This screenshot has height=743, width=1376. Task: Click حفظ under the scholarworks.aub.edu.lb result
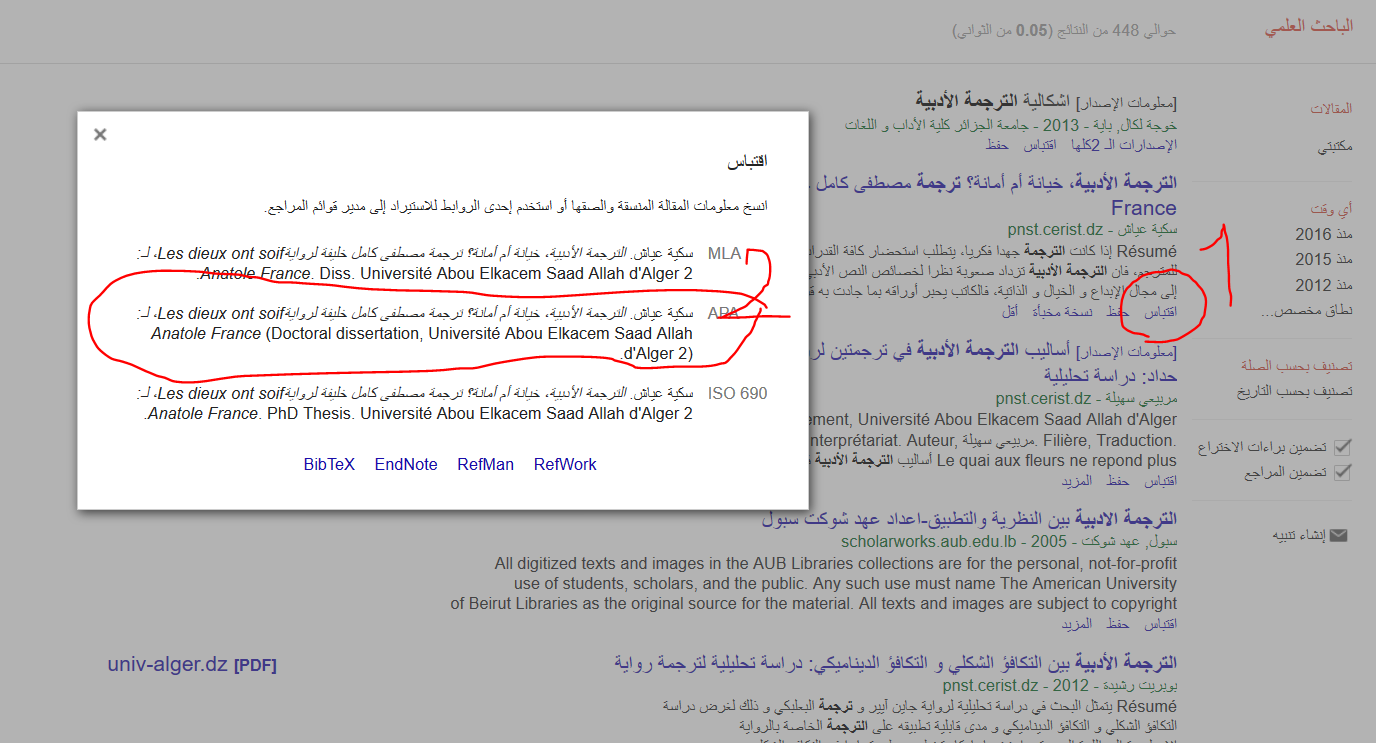tap(1117, 624)
